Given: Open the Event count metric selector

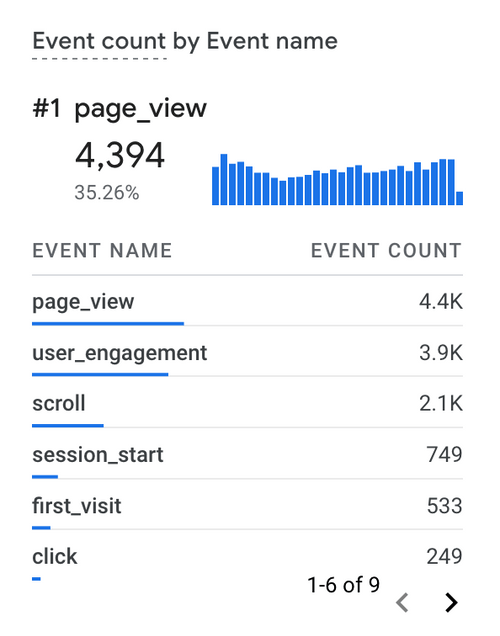Looking at the screenshot, I should pyautogui.click(x=99, y=41).
